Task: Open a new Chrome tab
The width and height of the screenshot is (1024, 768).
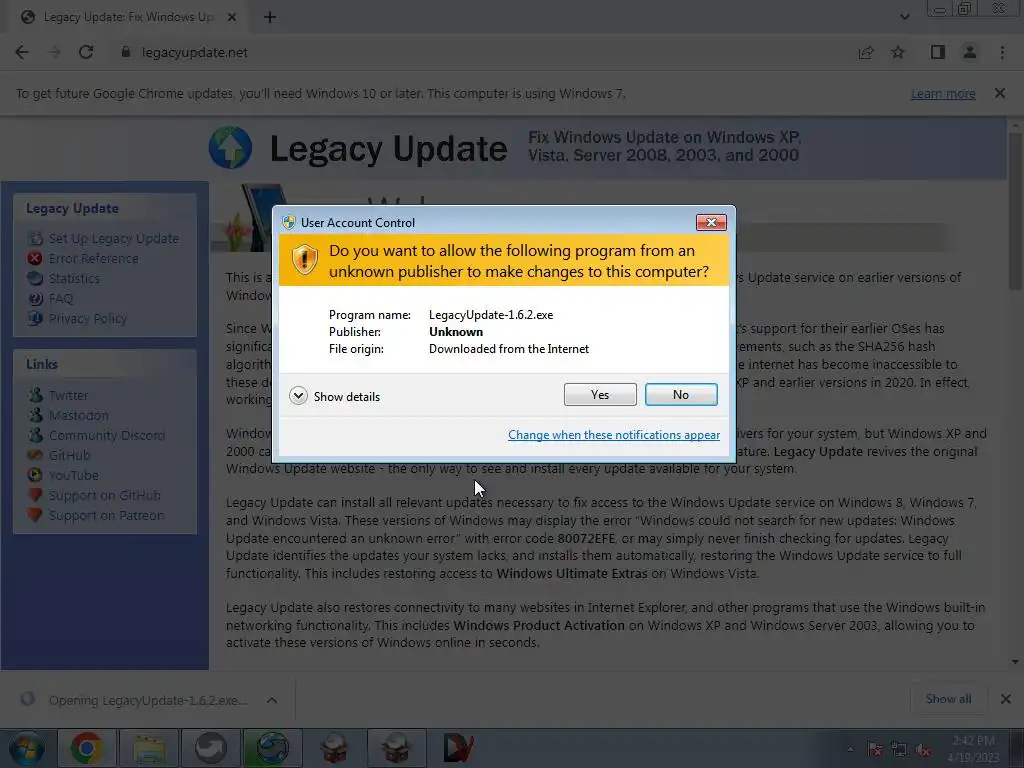Action: coord(270,17)
